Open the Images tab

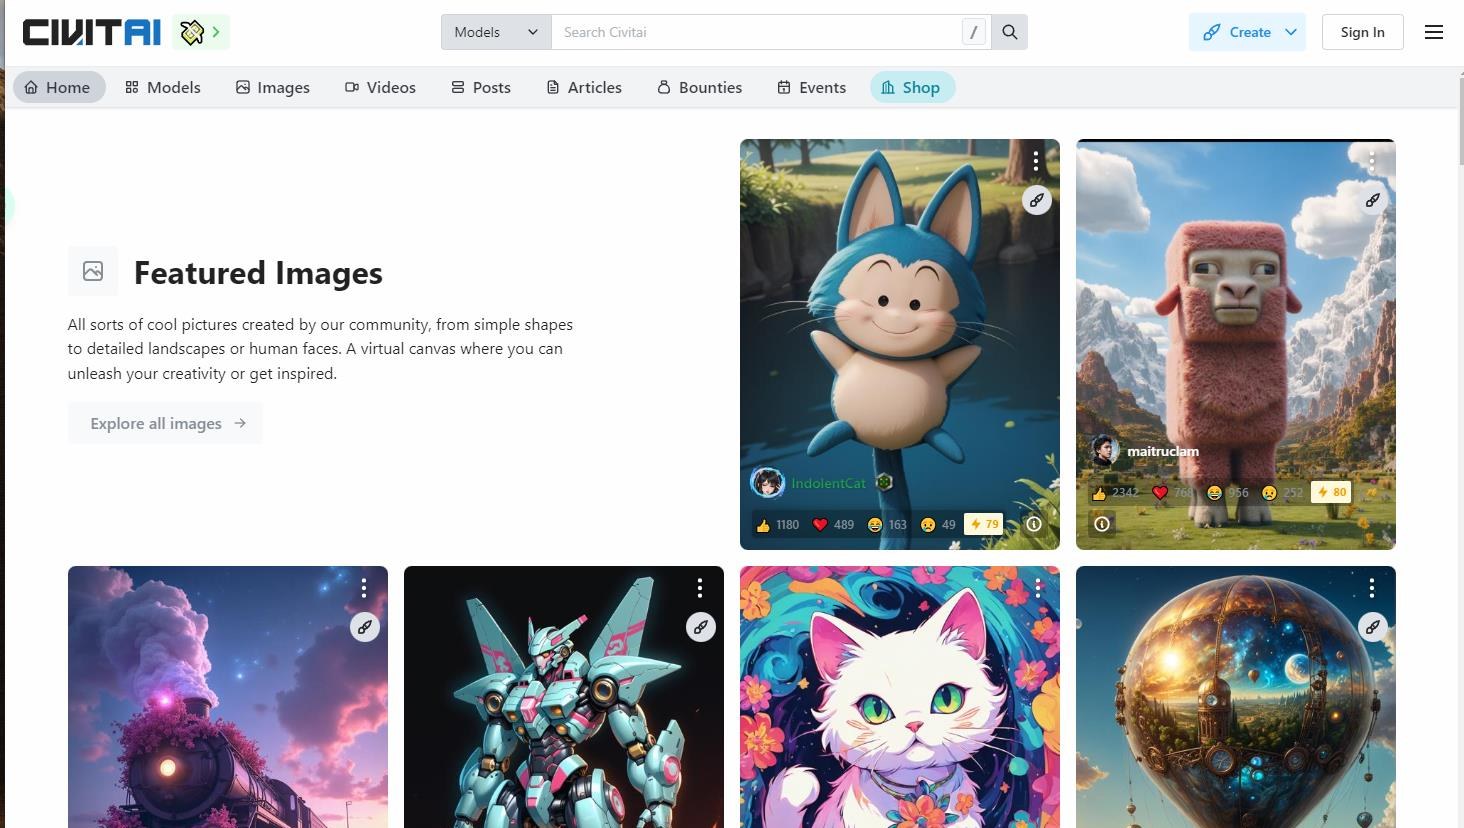point(273,87)
